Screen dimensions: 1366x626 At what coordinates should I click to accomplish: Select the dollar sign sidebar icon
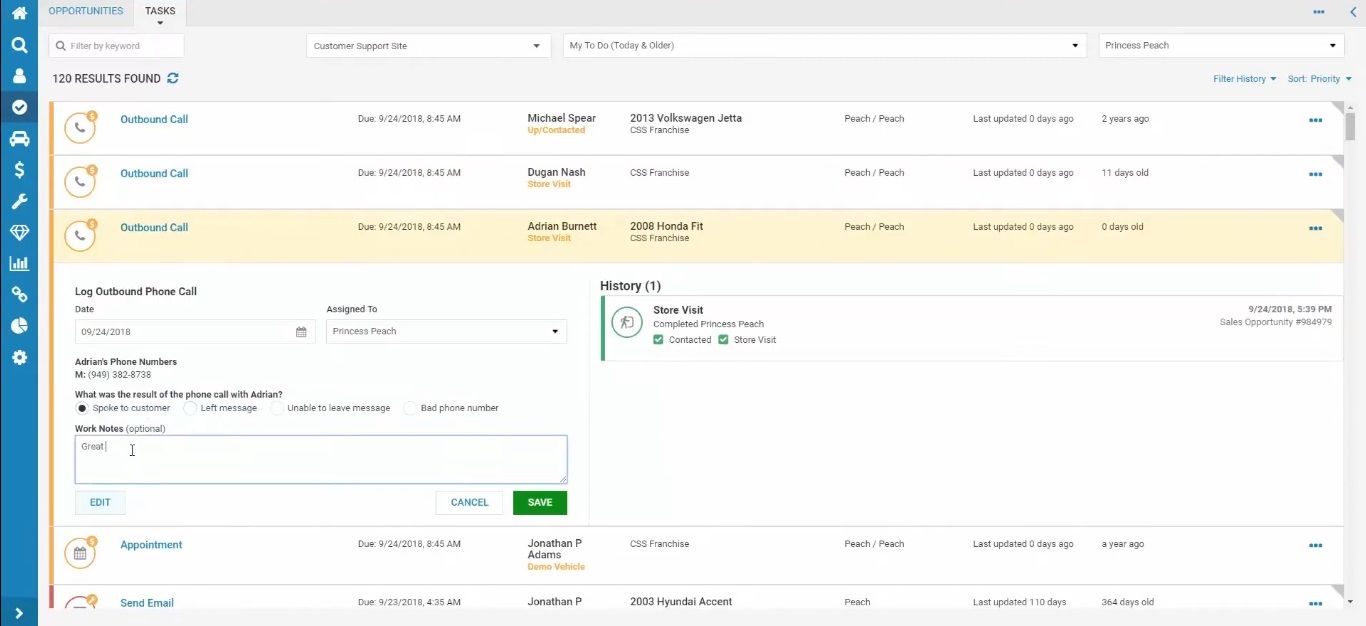coord(19,170)
